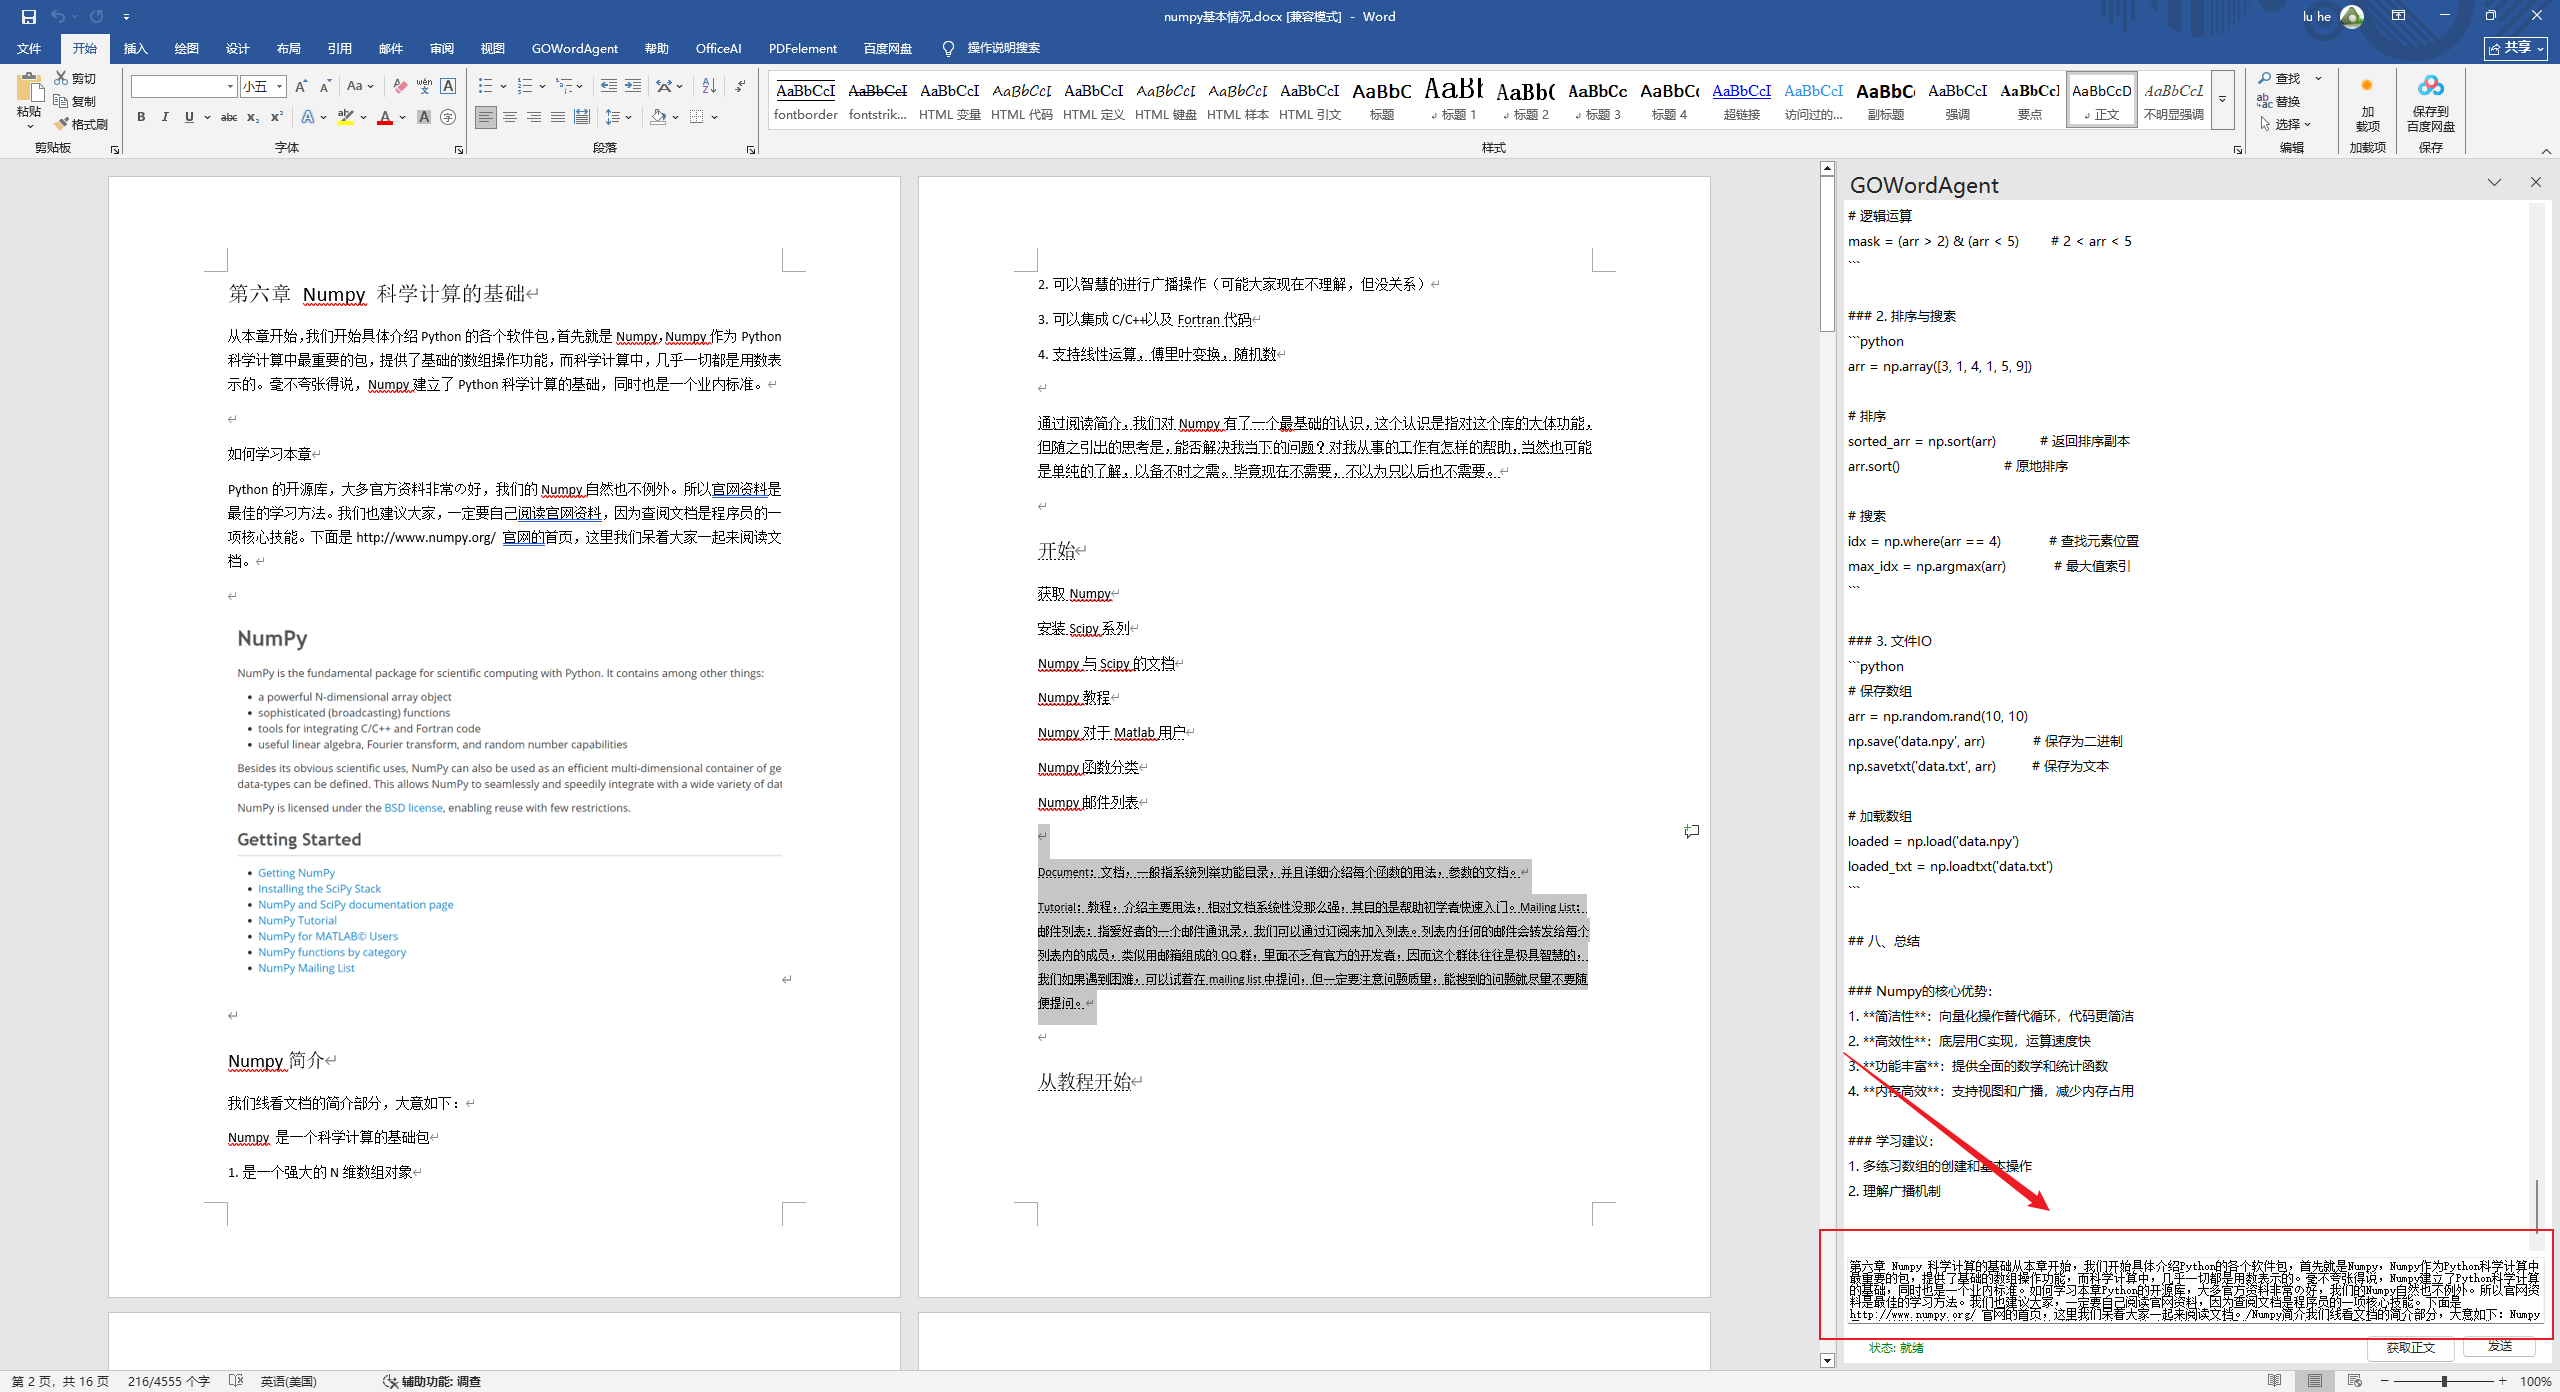The image size is (2560, 1392).
Task: Click the Sort A-Z paragraph icon
Action: tap(709, 86)
